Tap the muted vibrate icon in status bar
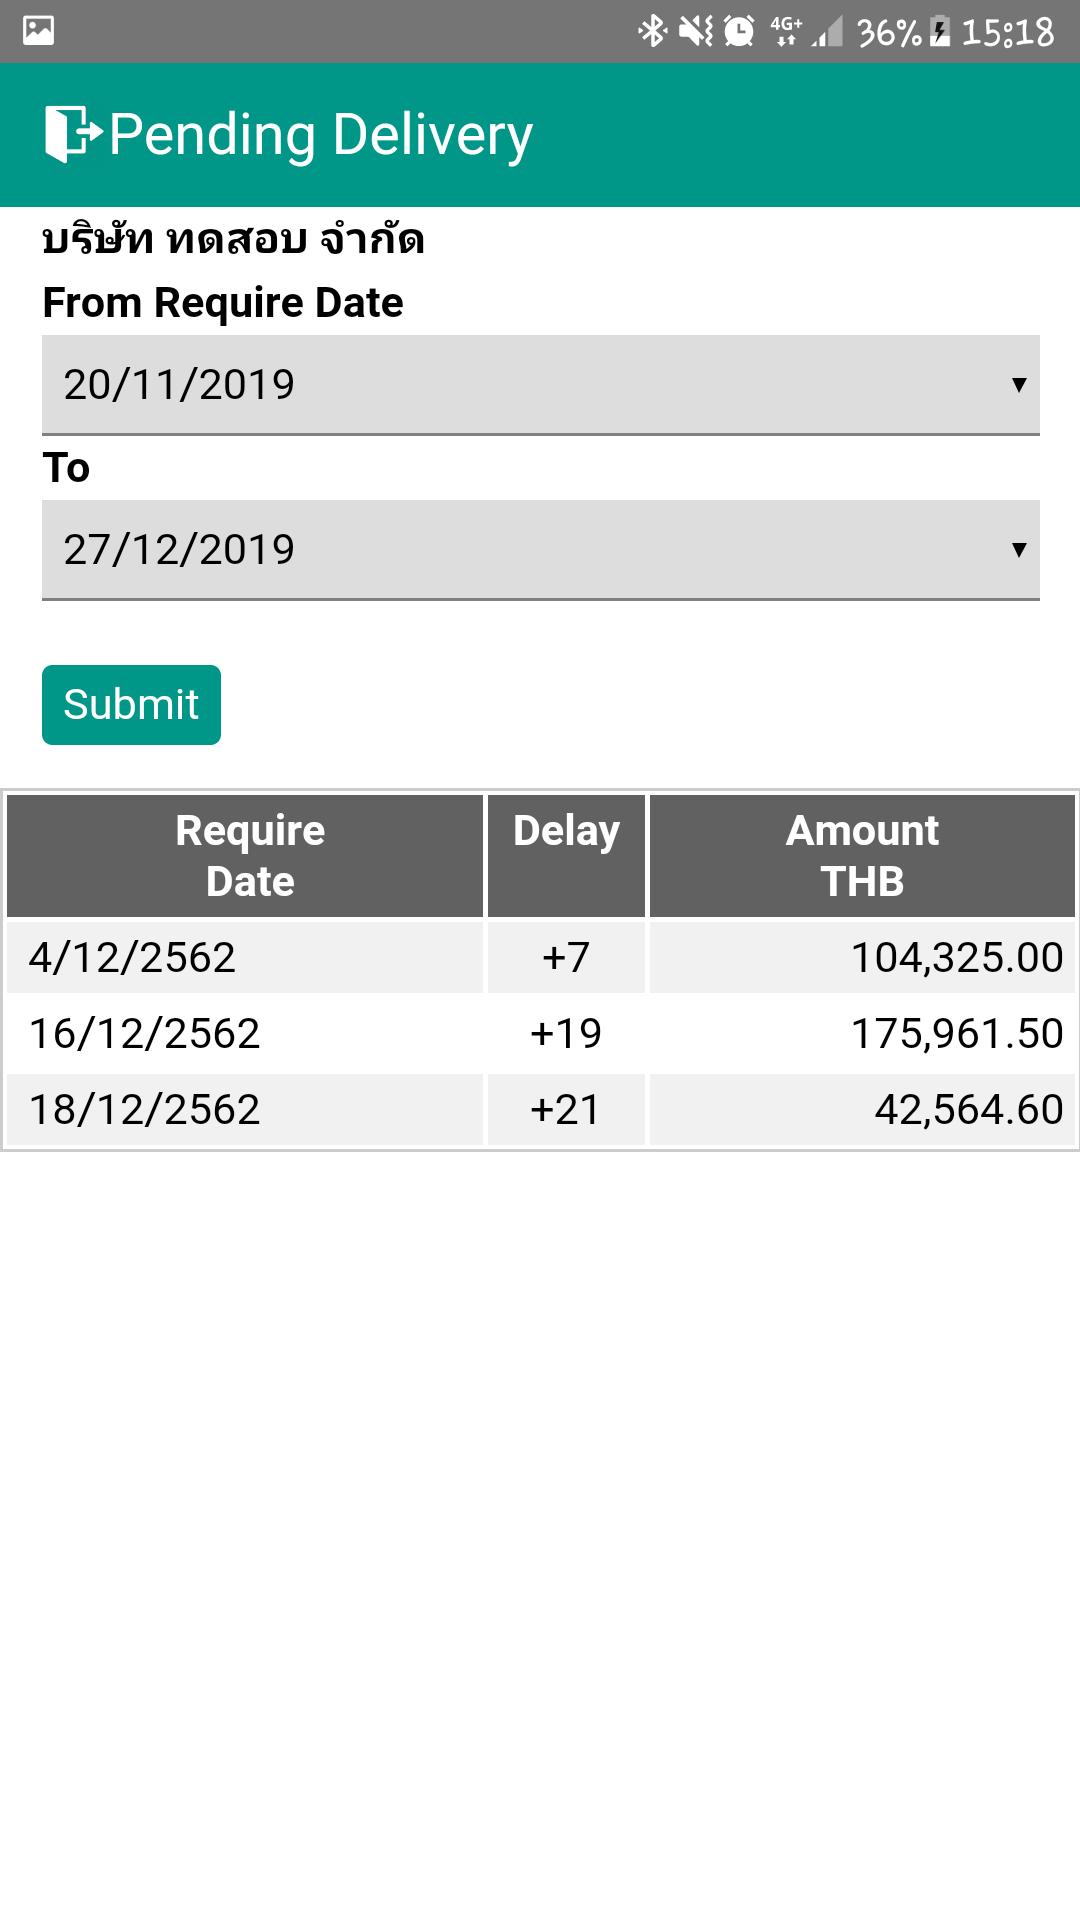Screen dimensions: 1080x1920 [x=697, y=31]
